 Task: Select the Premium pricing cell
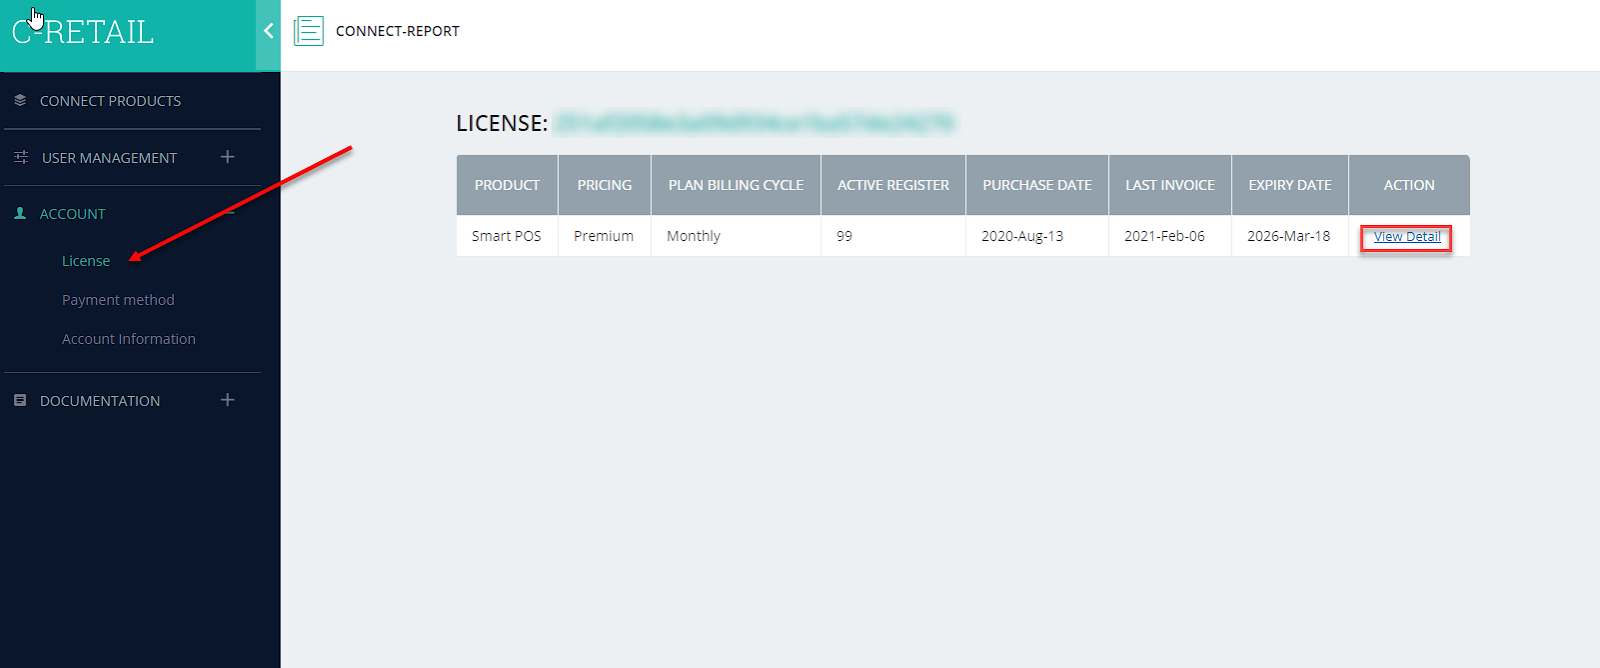[604, 236]
